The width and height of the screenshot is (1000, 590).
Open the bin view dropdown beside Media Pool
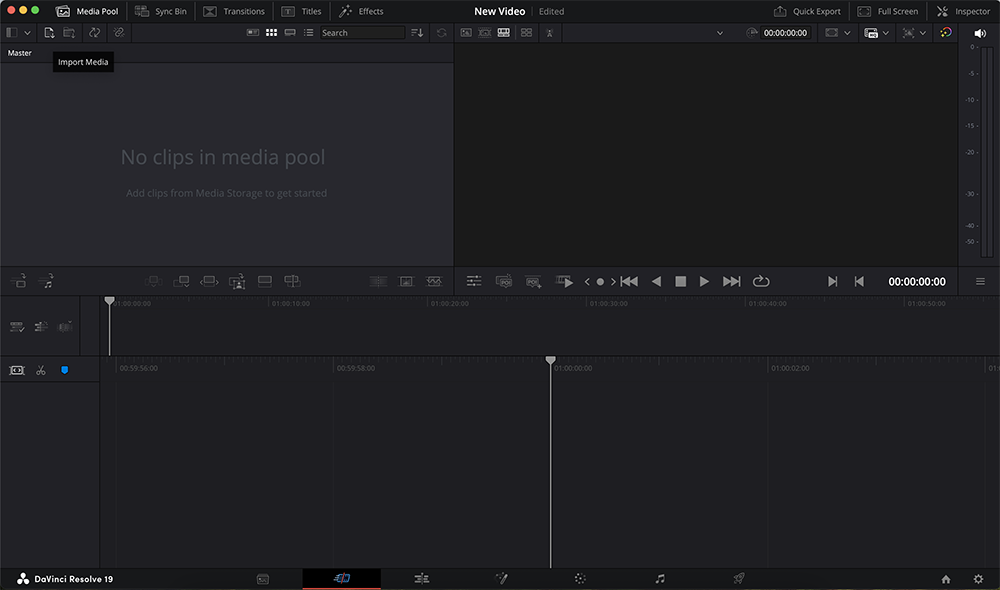tap(25, 32)
